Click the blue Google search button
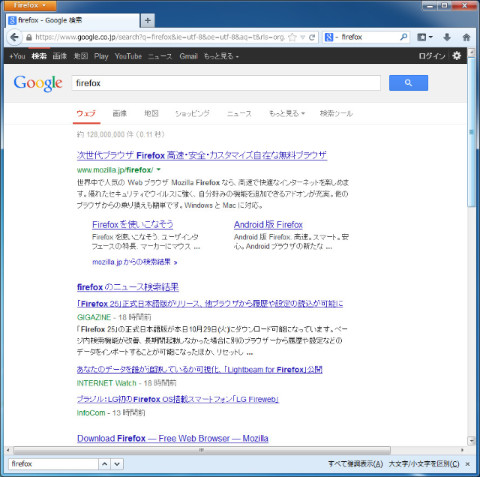This screenshot has width=480, height=477. click(408, 83)
